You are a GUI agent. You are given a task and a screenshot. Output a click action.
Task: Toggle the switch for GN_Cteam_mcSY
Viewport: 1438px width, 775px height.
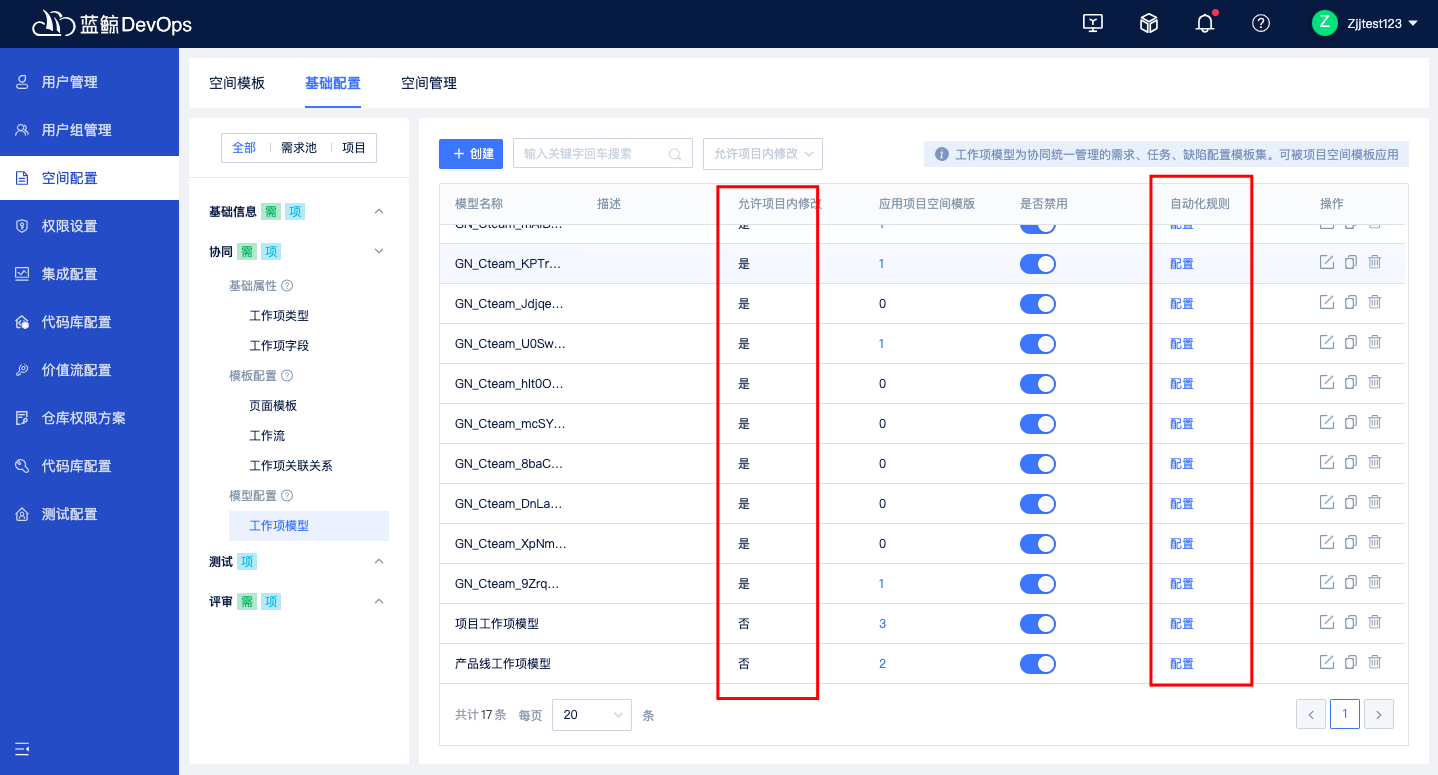1038,424
